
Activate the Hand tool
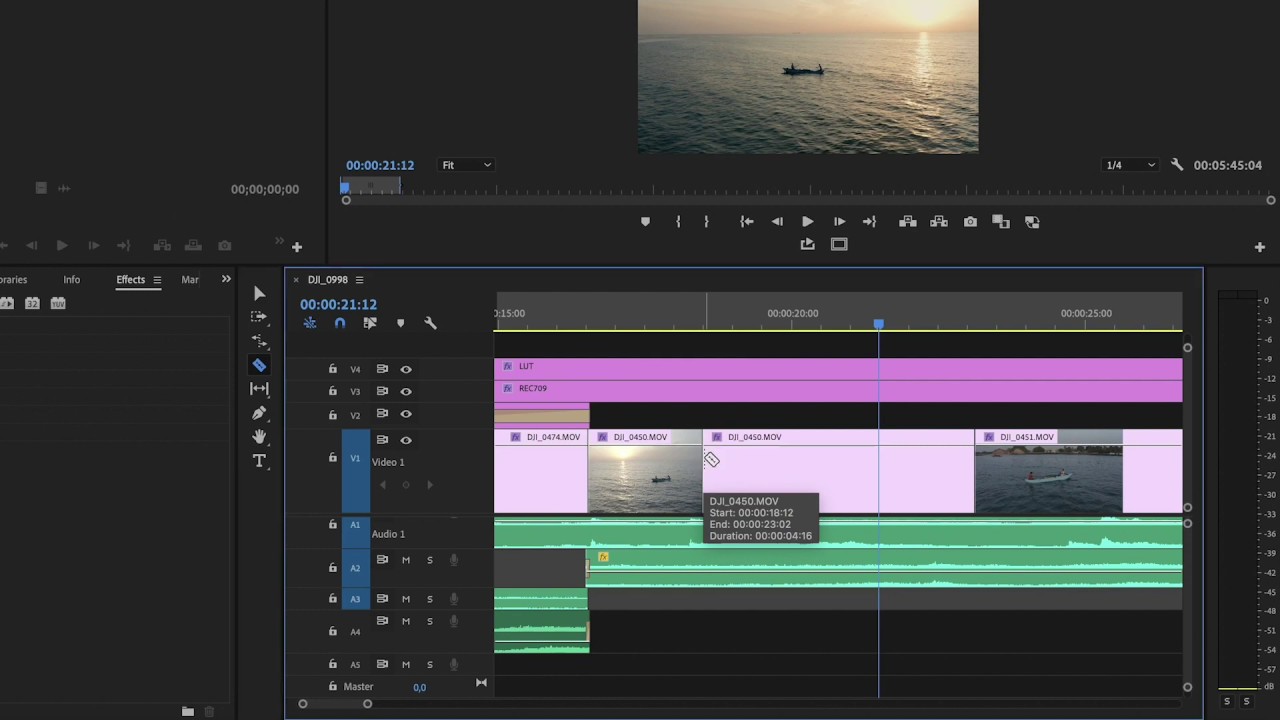coord(259,437)
